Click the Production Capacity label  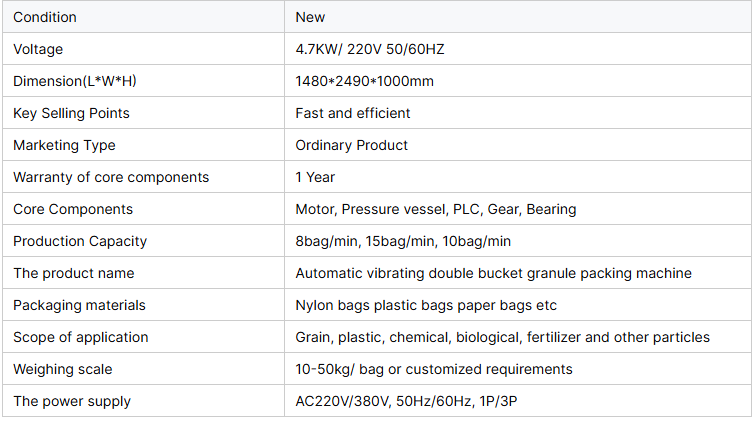click(x=80, y=241)
